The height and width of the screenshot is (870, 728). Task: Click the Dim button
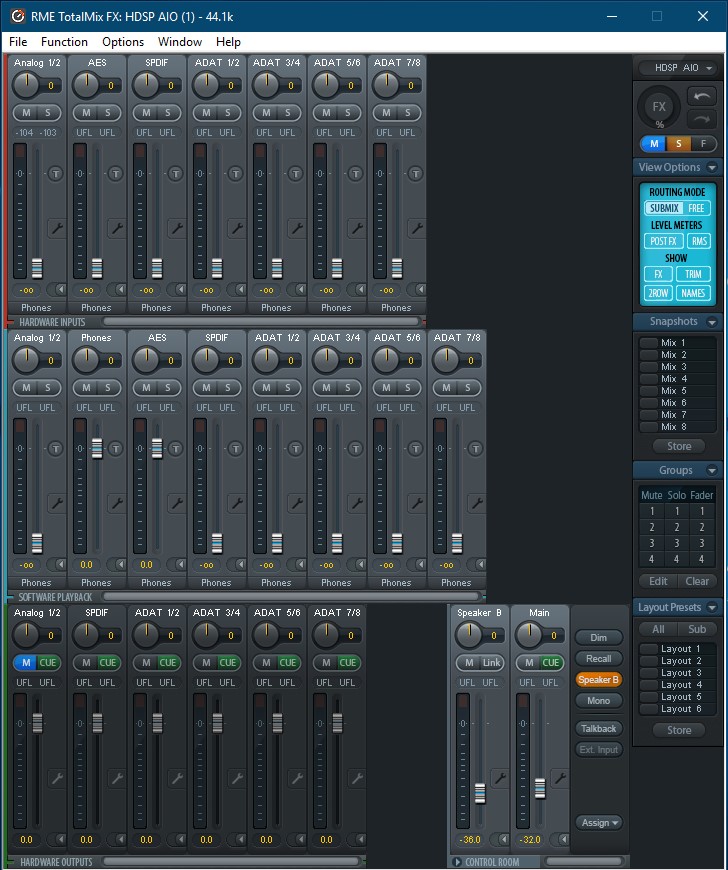tap(599, 638)
